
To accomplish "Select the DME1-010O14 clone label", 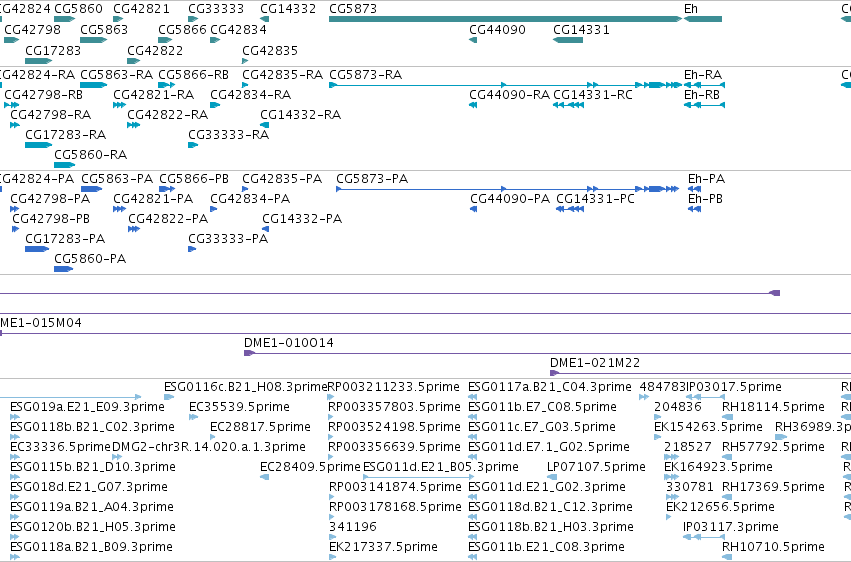I will click(x=289, y=343).
